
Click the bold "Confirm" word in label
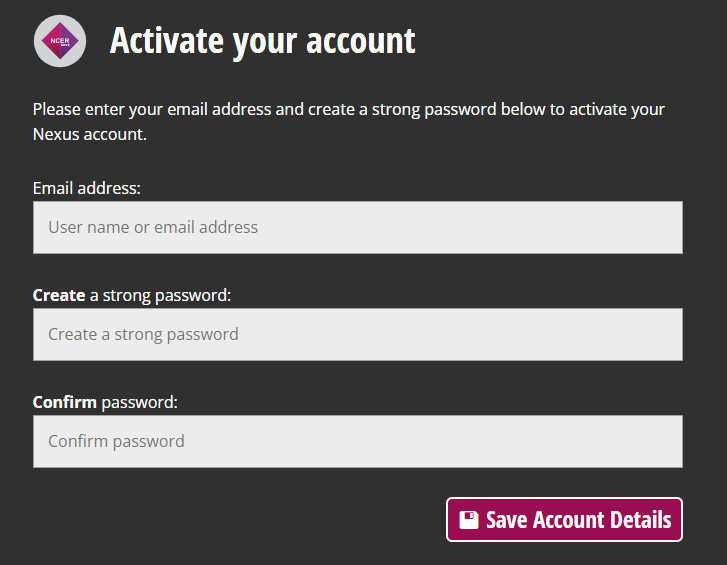point(64,402)
